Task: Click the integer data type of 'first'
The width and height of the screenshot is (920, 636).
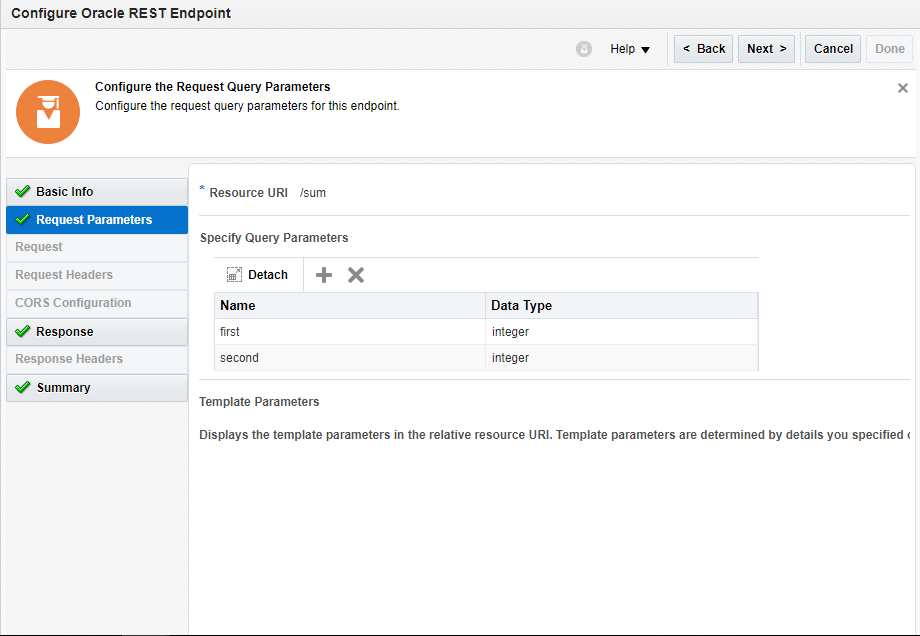Action: click(511, 332)
